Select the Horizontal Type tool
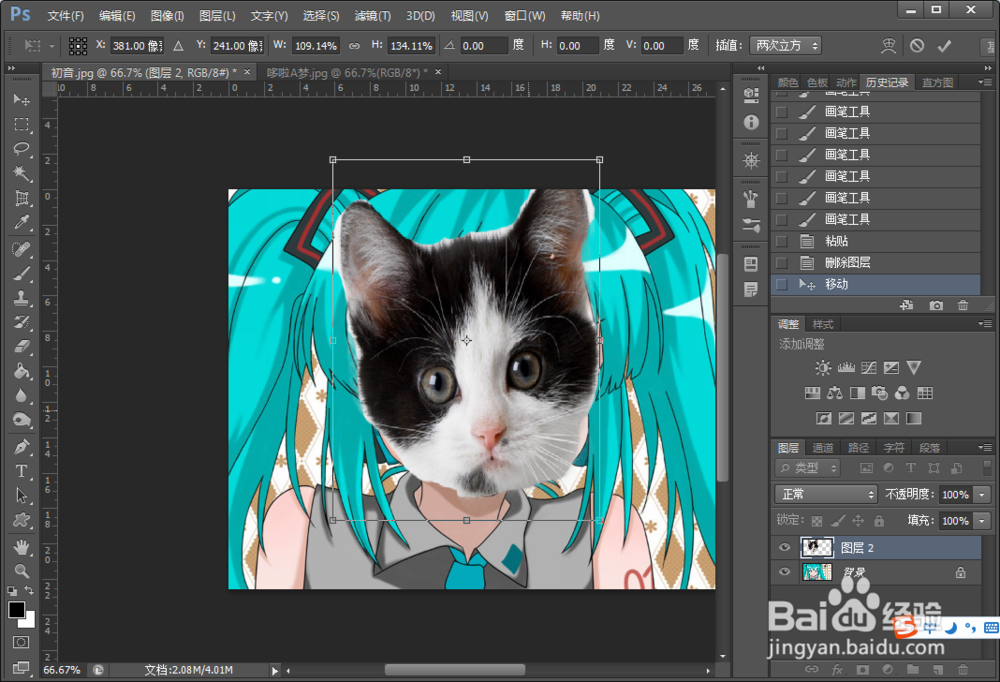Image resolution: width=1000 pixels, height=682 pixels. [22, 471]
